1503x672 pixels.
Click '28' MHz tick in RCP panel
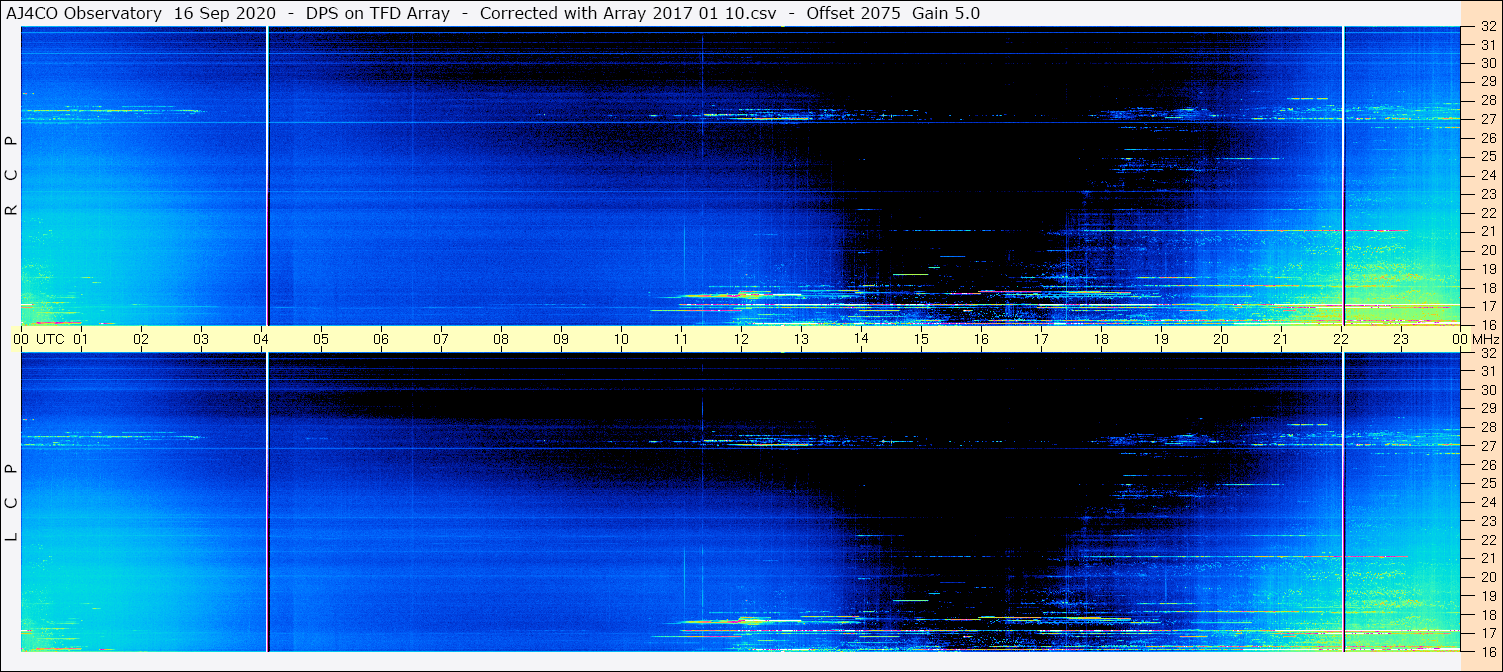click(x=1488, y=100)
